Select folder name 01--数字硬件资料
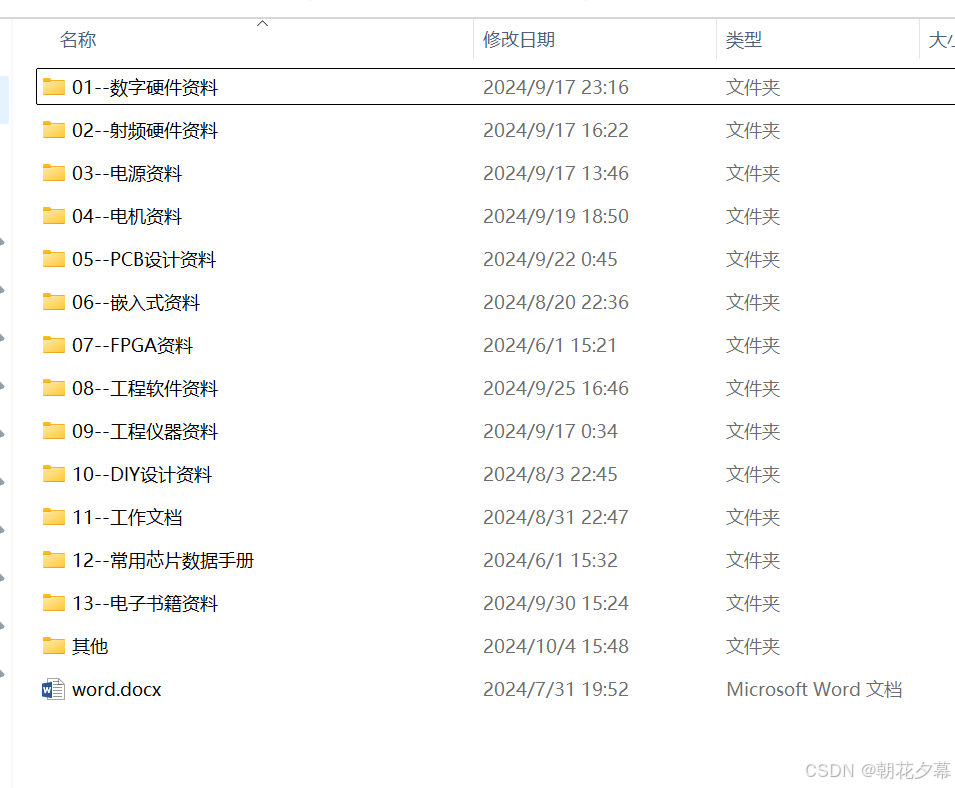This screenshot has height=788, width=955. pyautogui.click(x=145, y=87)
